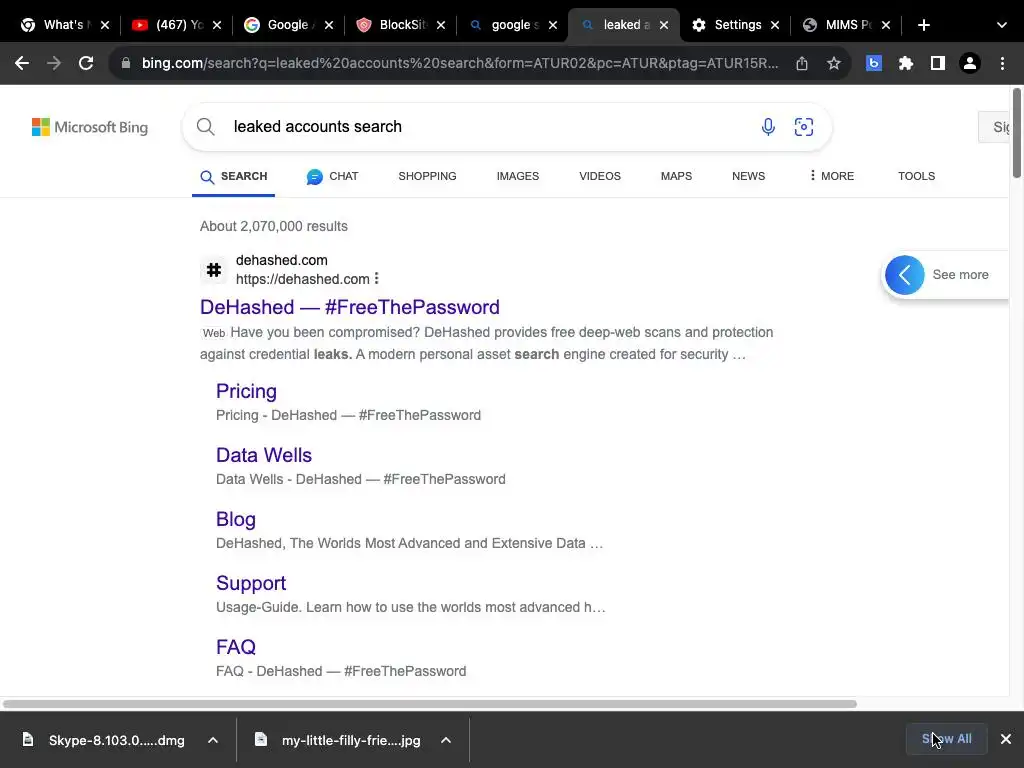
Task: Click the dehashed.com URL text
Action: coord(302,279)
